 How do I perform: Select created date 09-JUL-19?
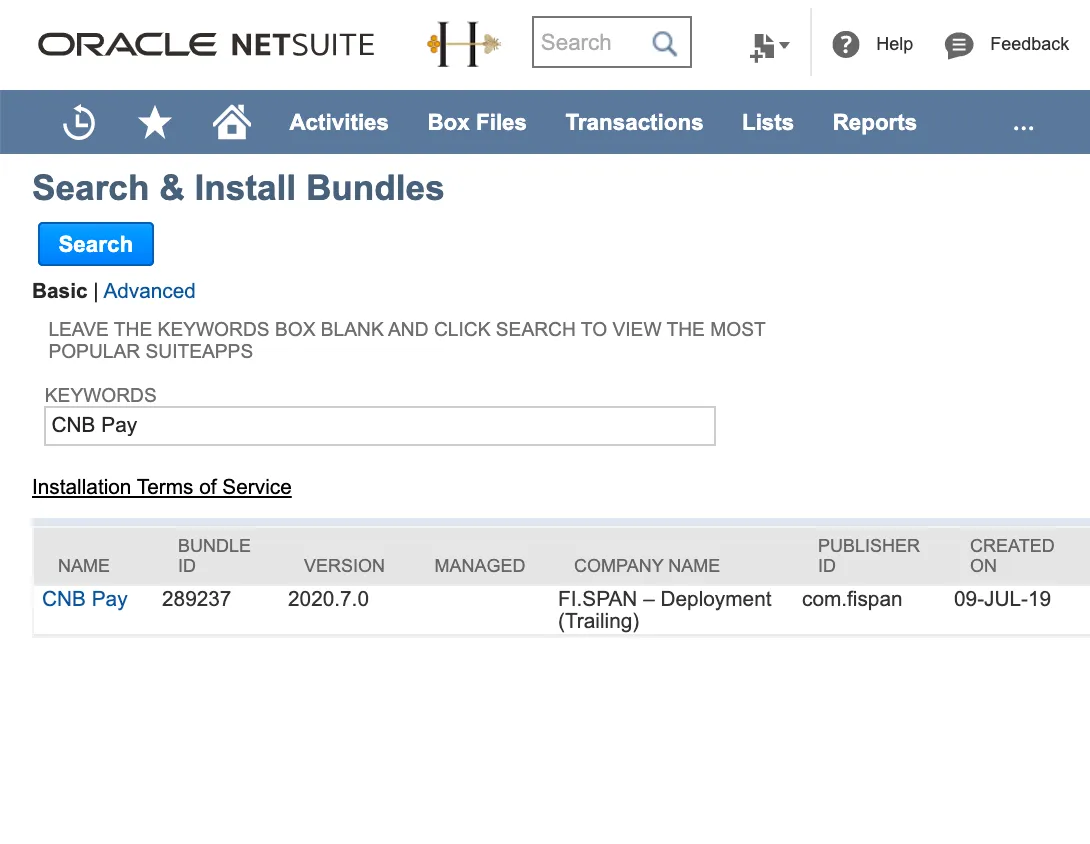click(1002, 599)
